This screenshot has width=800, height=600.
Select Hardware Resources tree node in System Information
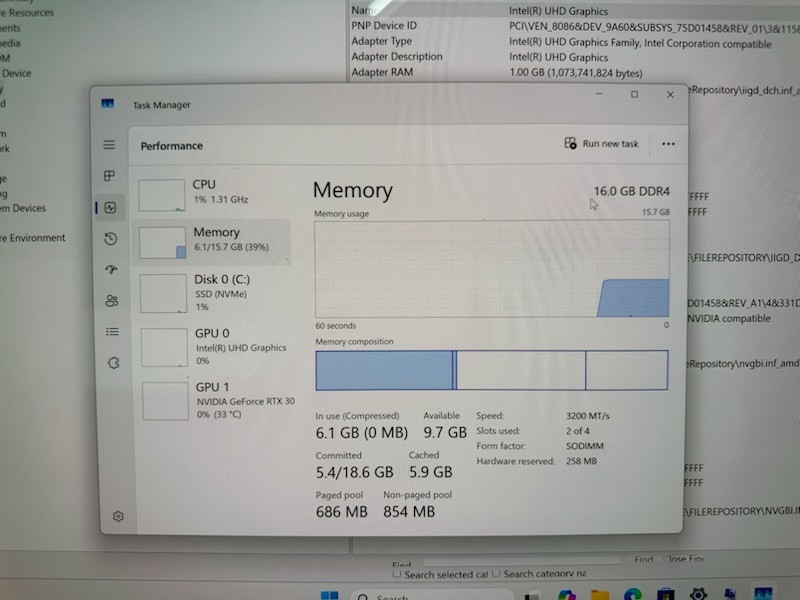pos(27,12)
